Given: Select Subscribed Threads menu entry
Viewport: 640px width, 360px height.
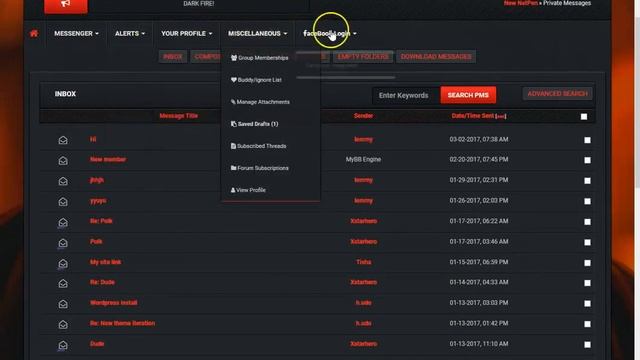Looking at the screenshot, I should coord(258,146).
